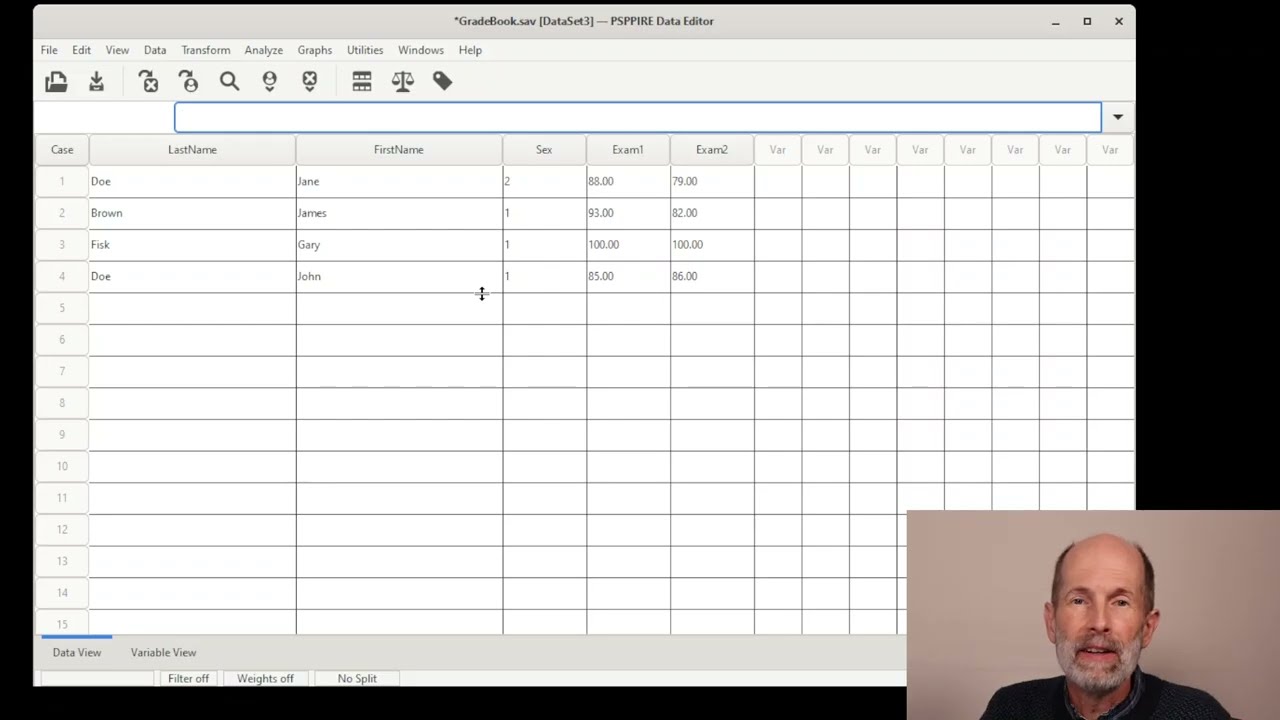Click the cell containing 'Fisk'
Image resolution: width=1280 pixels, height=720 pixels.
pyautogui.click(x=192, y=245)
